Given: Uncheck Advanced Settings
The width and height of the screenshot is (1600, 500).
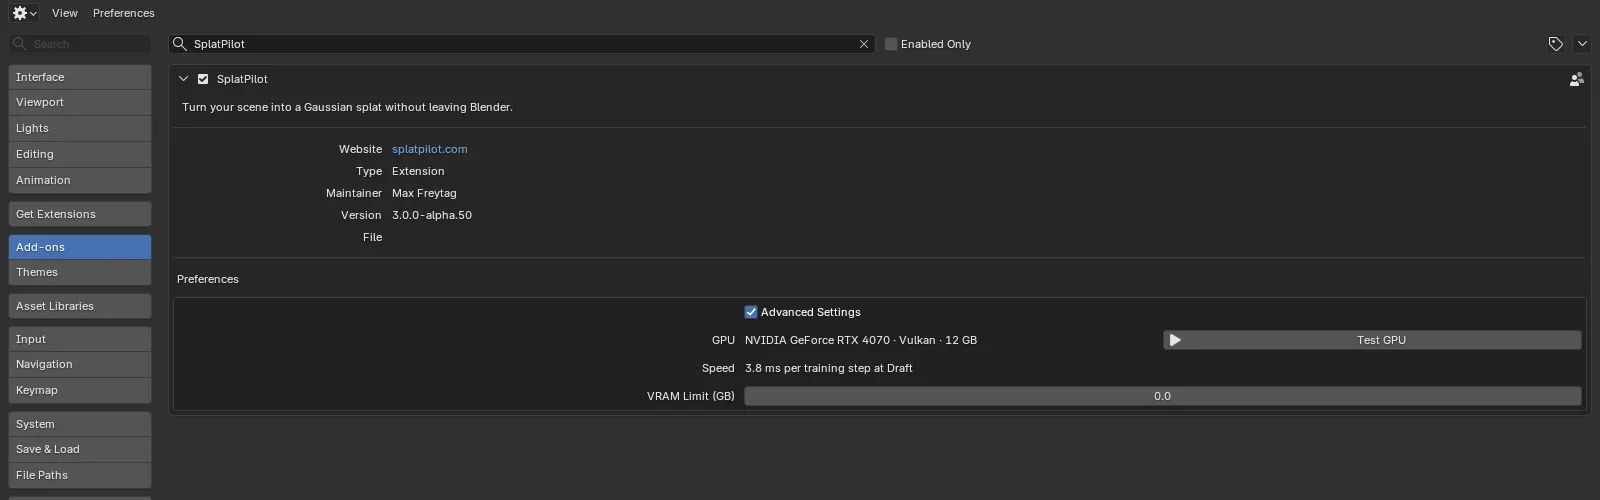Looking at the screenshot, I should coord(751,312).
